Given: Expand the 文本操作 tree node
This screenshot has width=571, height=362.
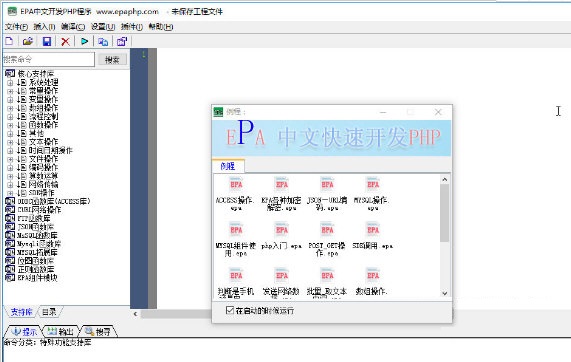Looking at the screenshot, I should pos(10,142).
